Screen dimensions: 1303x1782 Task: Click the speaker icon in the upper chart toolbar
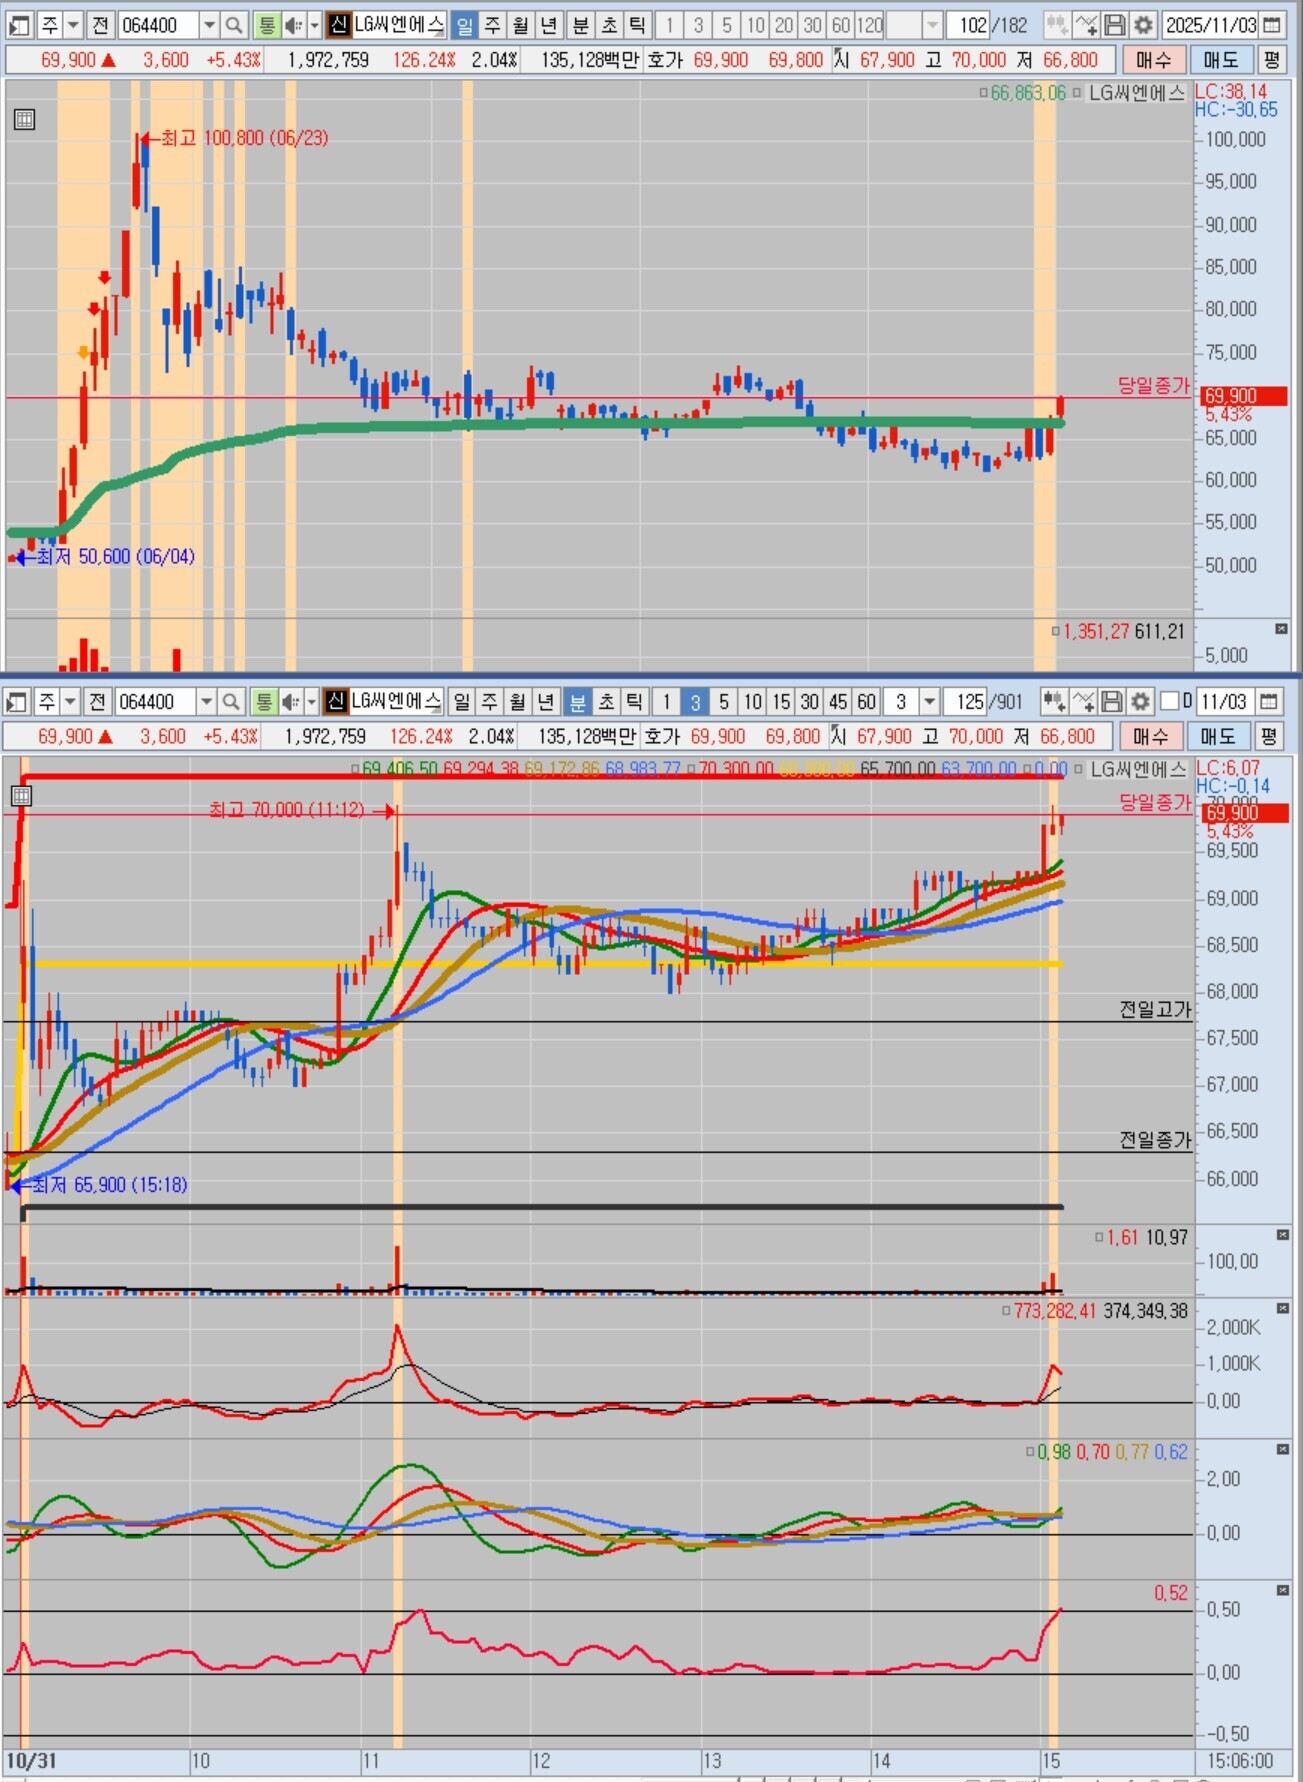[x=292, y=25]
